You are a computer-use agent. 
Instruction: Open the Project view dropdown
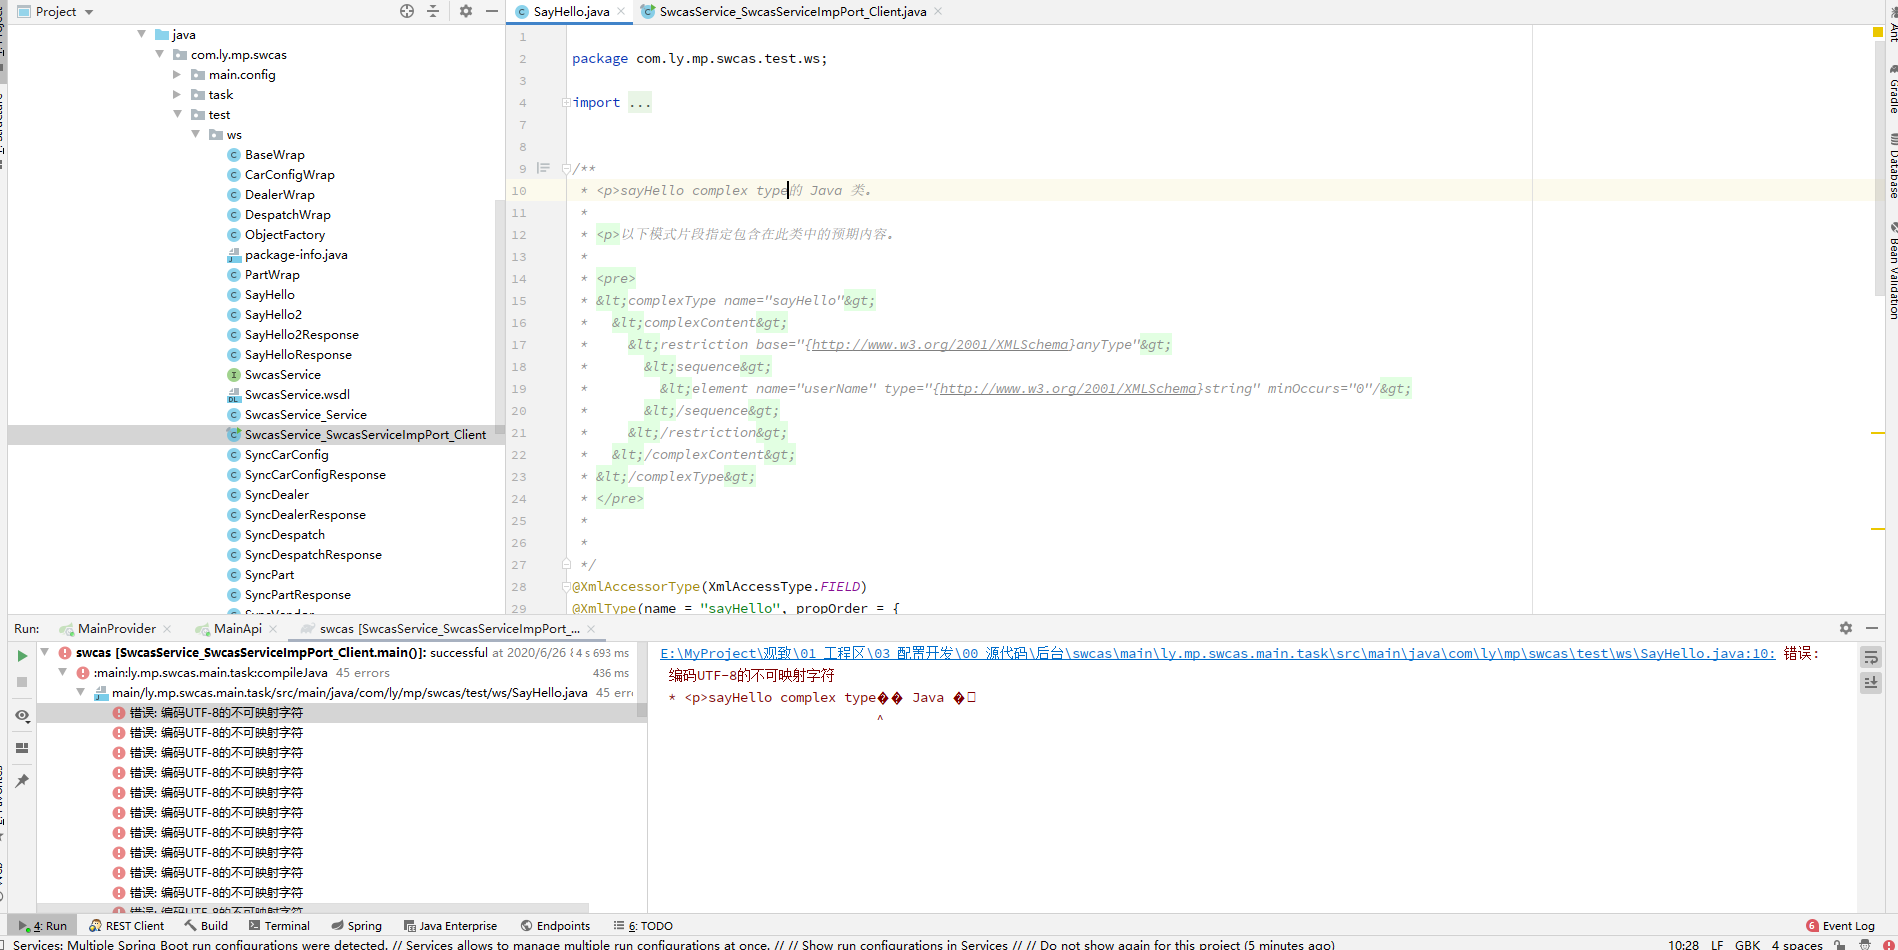click(x=55, y=12)
